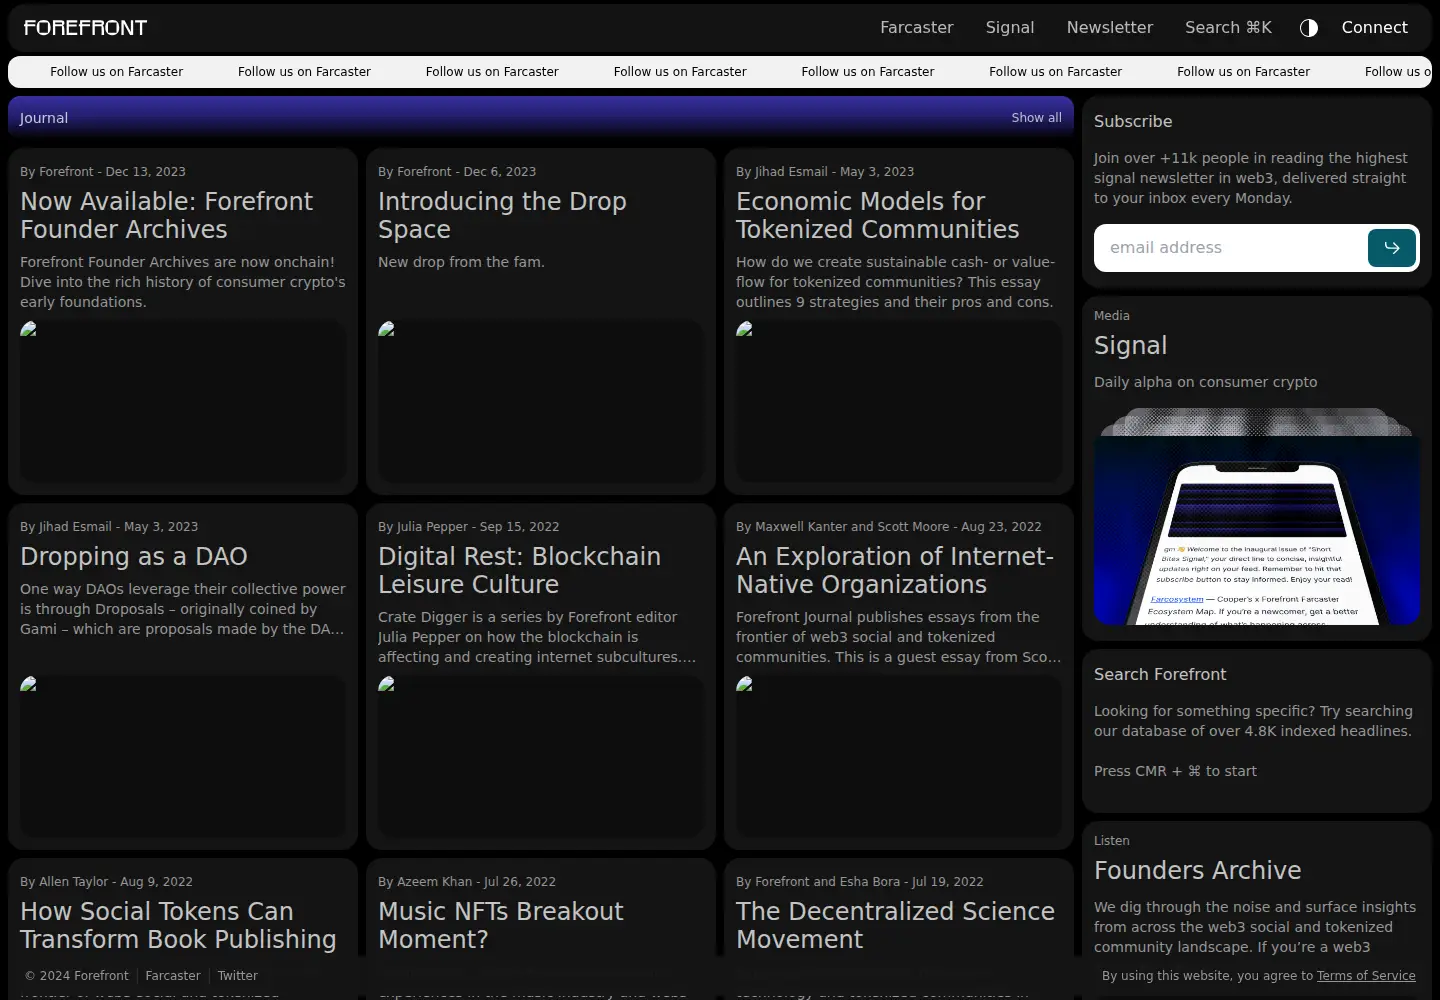Click Internet-Native Organizations article image thumbnail
The image size is (1440, 1000).
point(899,756)
